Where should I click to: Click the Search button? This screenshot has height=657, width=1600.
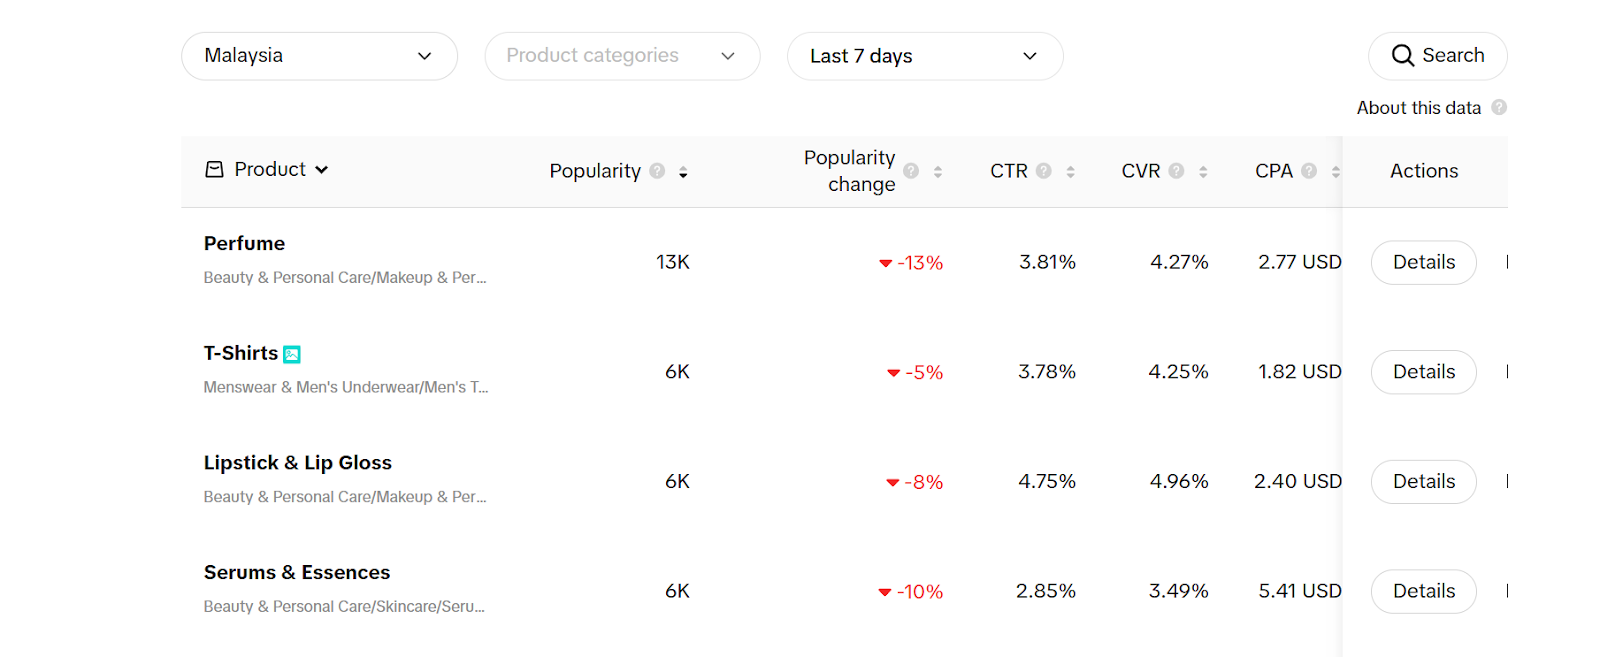tap(1437, 55)
